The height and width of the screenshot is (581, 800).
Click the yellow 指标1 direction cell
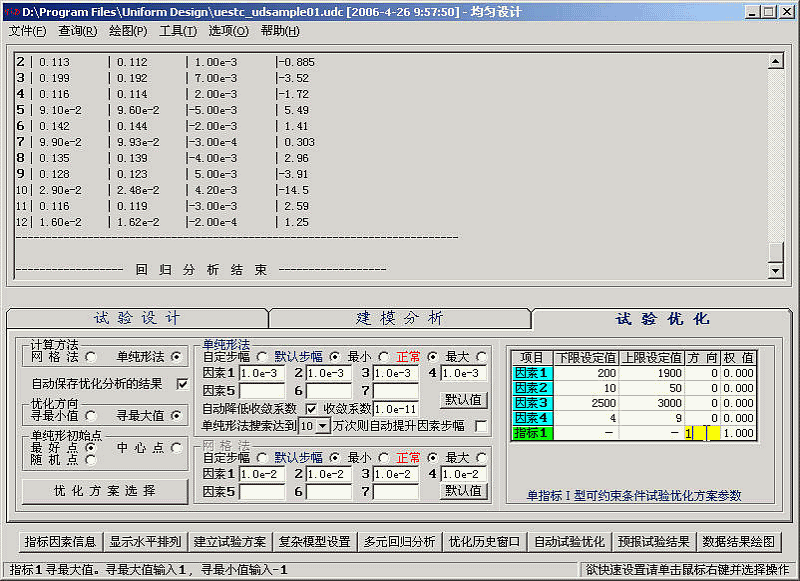pos(702,433)
